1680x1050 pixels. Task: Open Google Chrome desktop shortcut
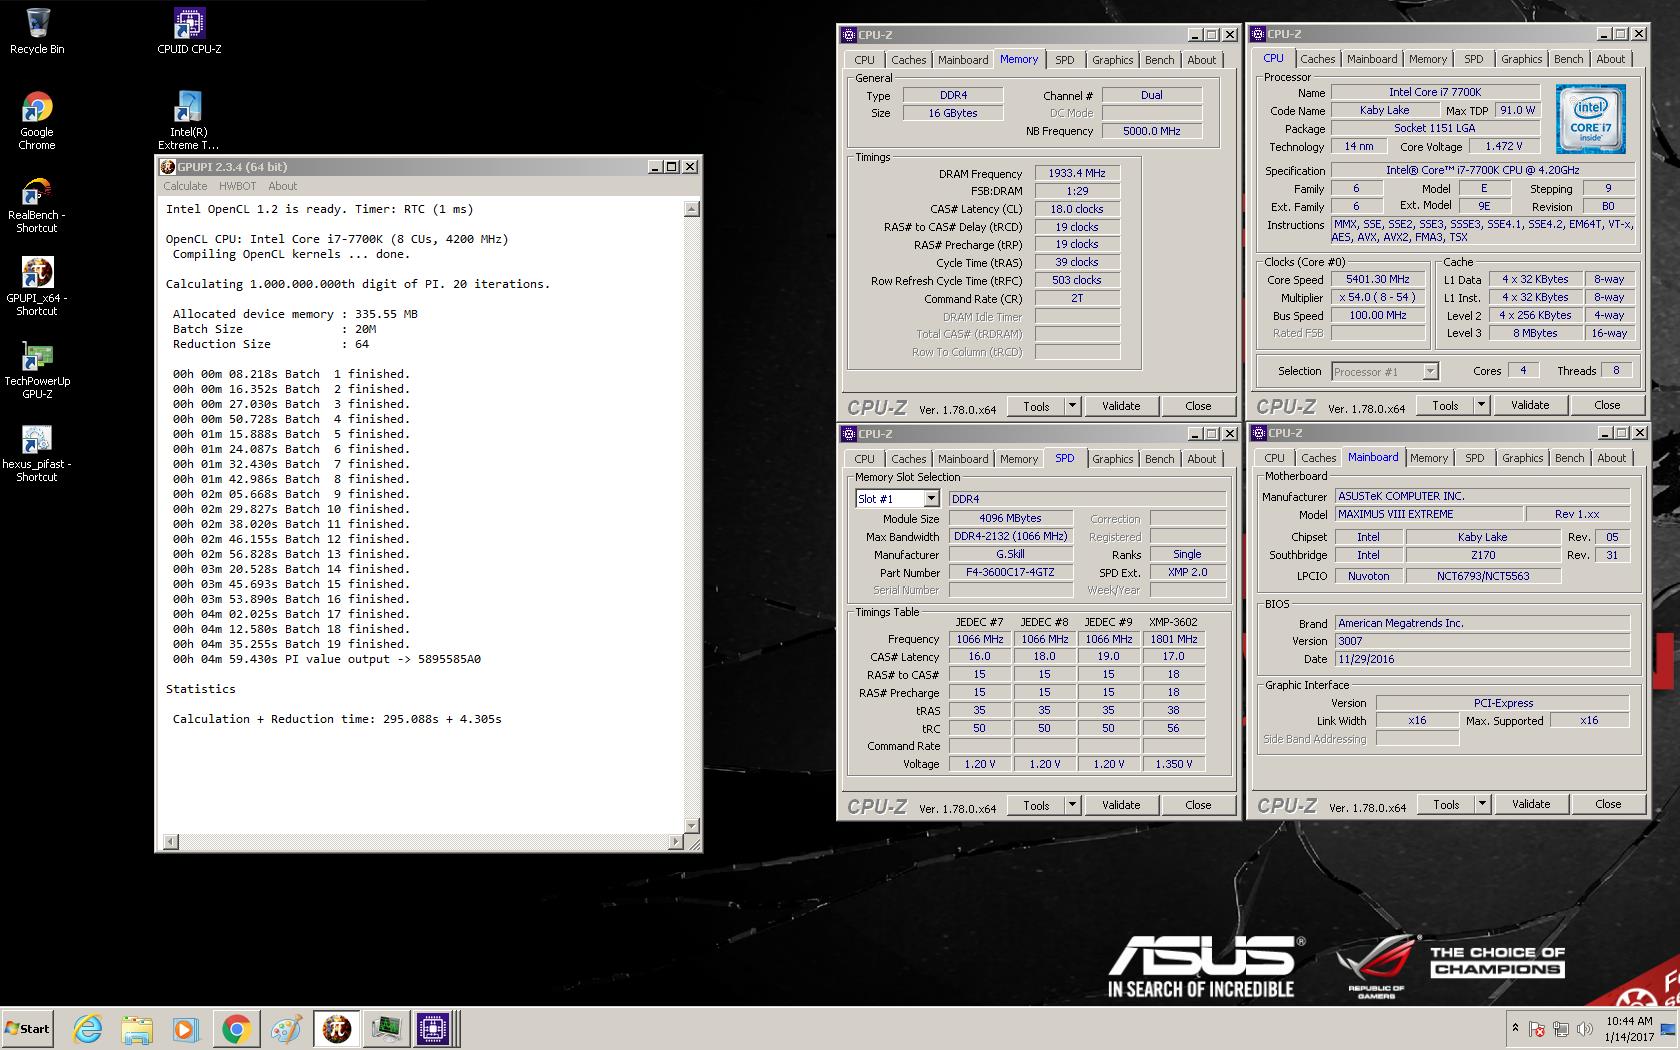click(37, 120)
